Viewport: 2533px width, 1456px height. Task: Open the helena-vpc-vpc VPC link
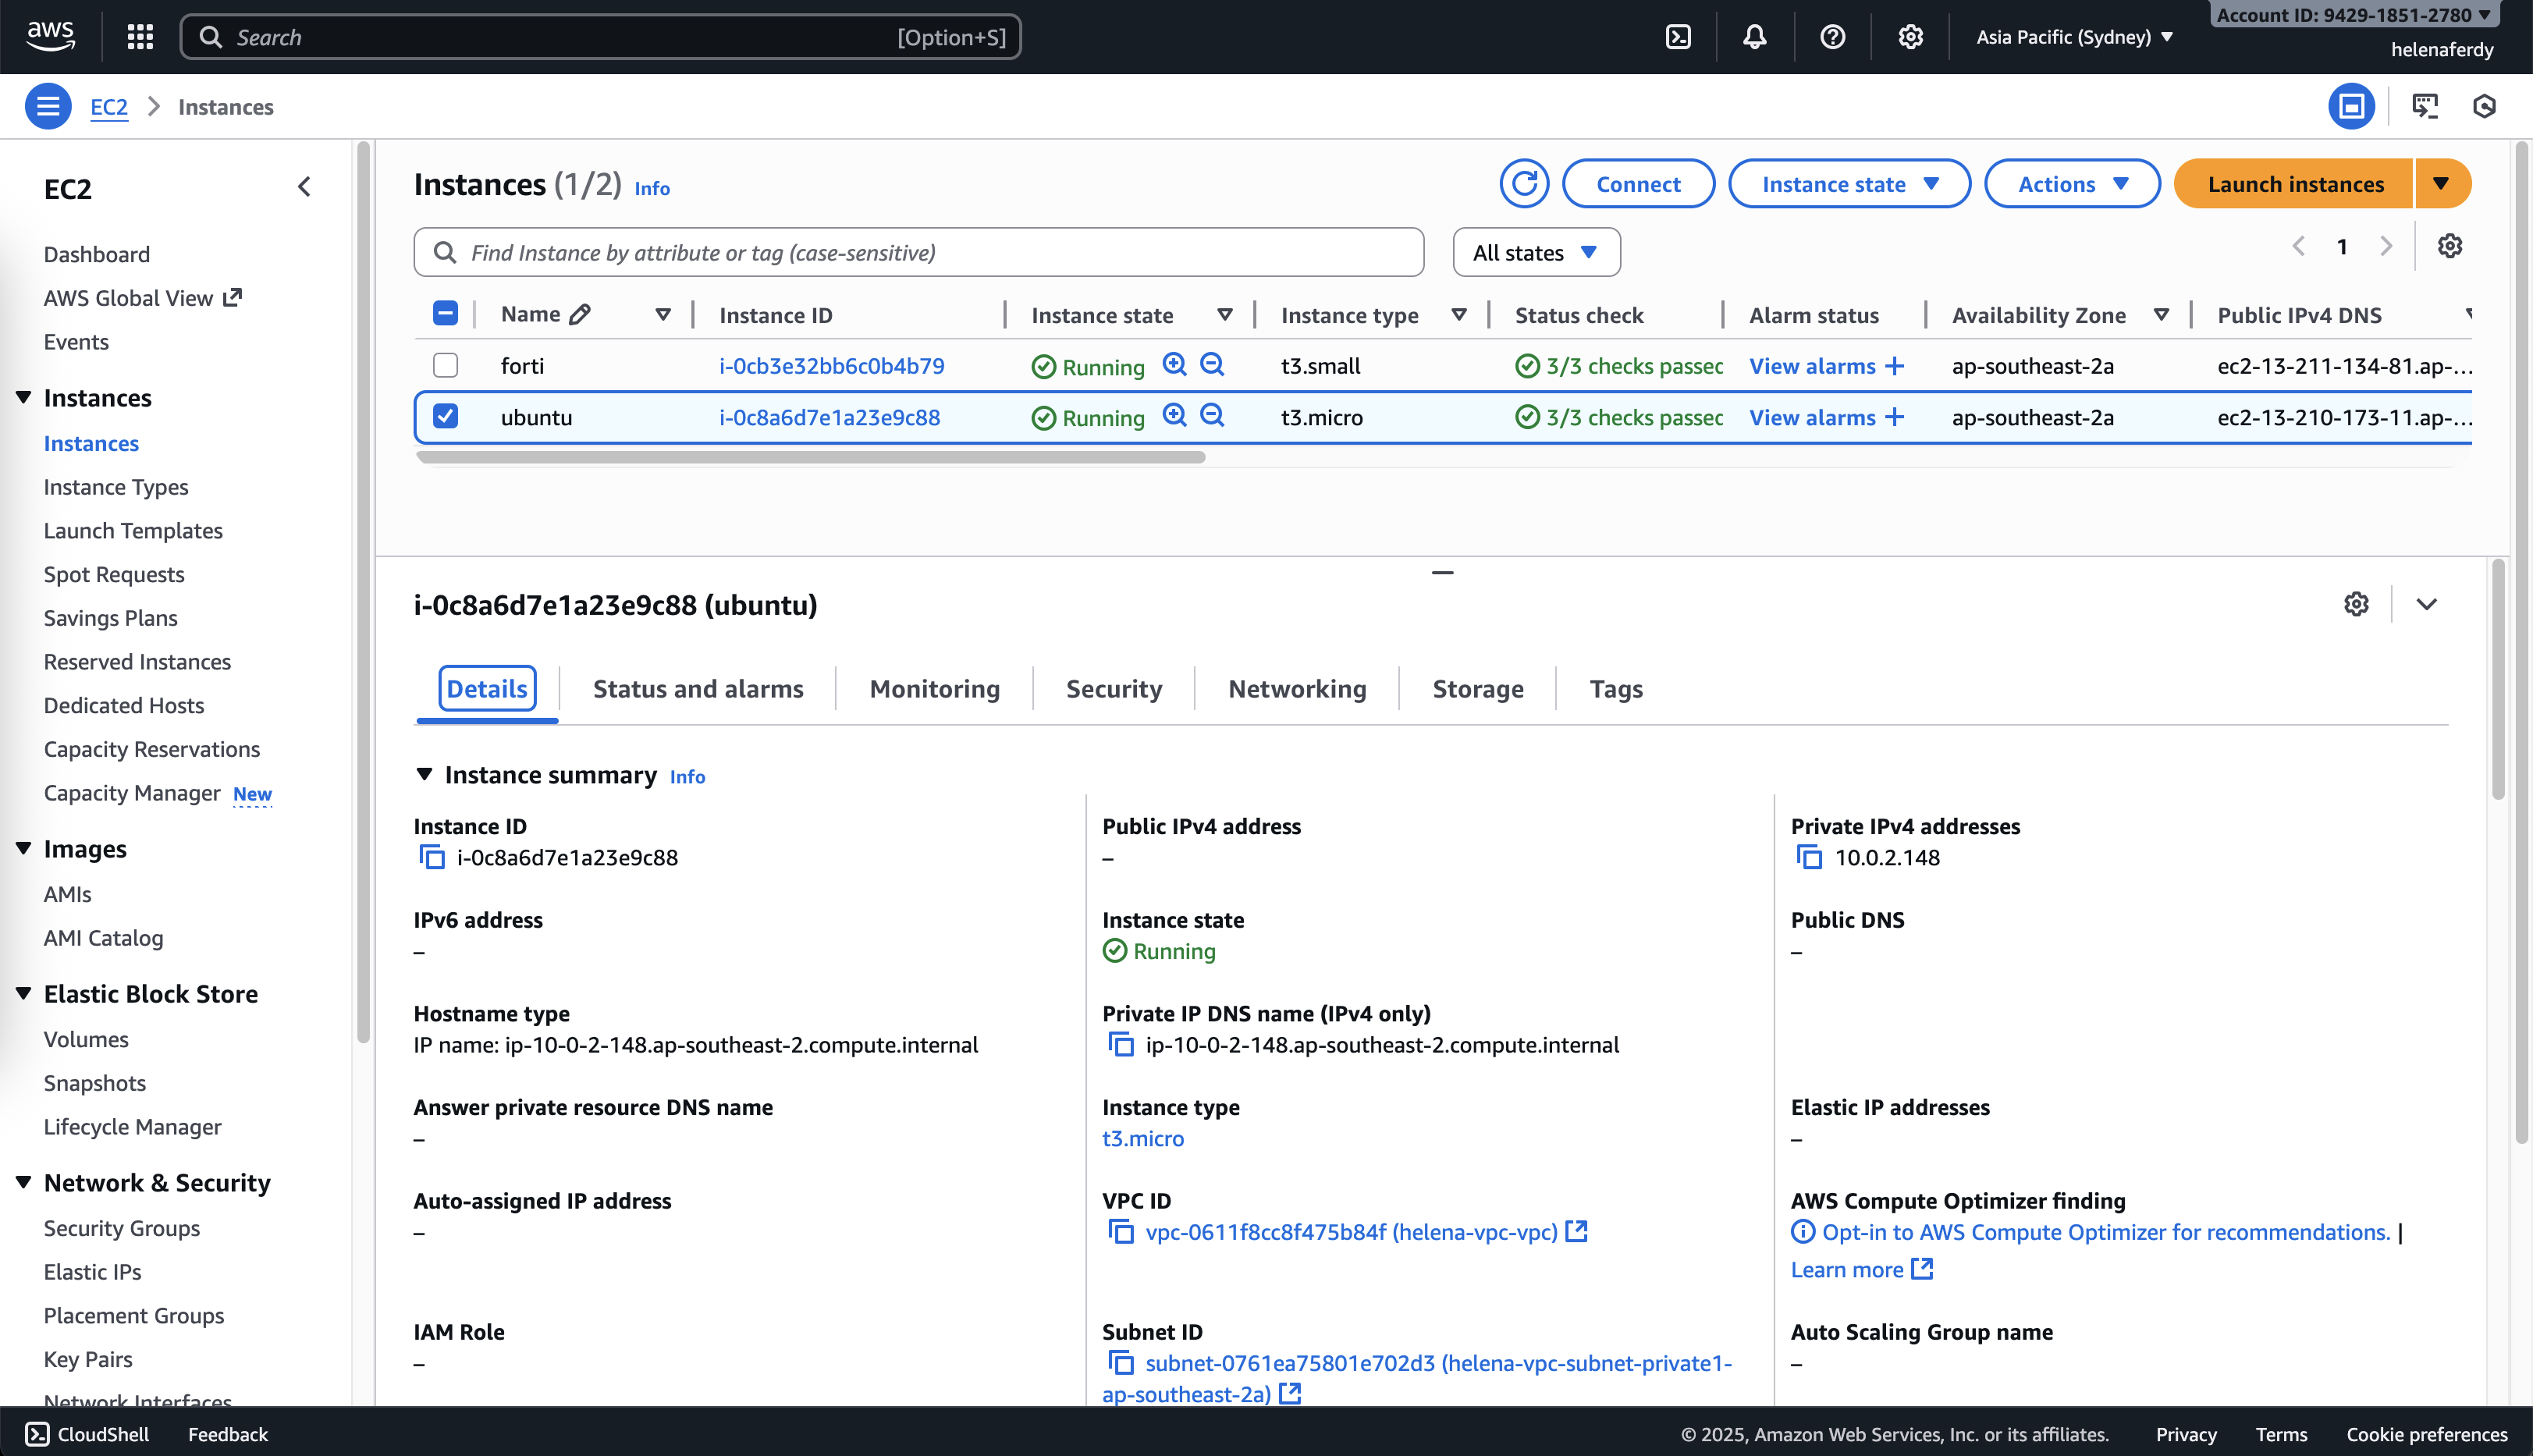(x=1351, y=1232)
